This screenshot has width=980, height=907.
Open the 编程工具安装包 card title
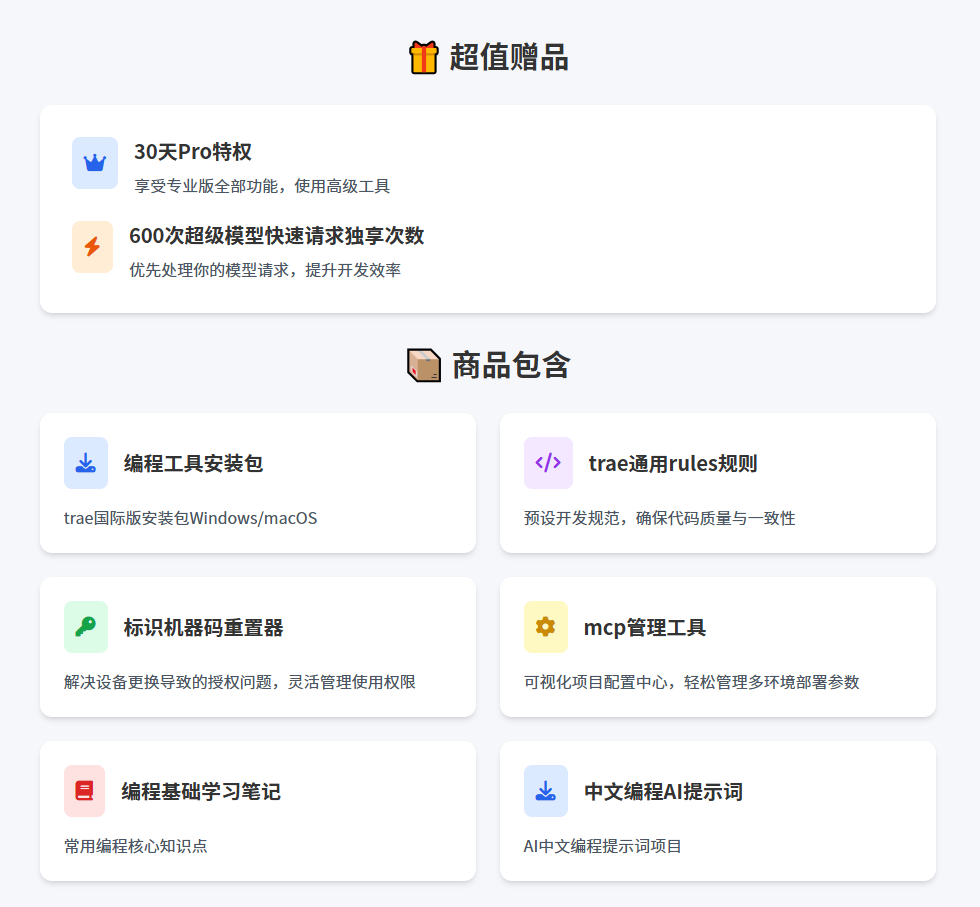point(194,463)
